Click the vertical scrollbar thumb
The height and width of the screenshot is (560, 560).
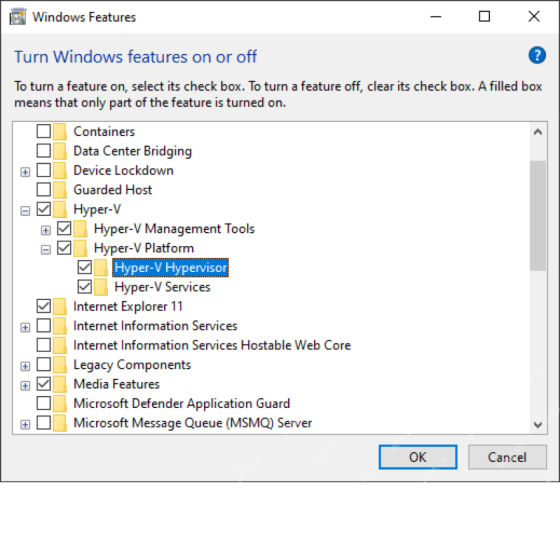538,216
